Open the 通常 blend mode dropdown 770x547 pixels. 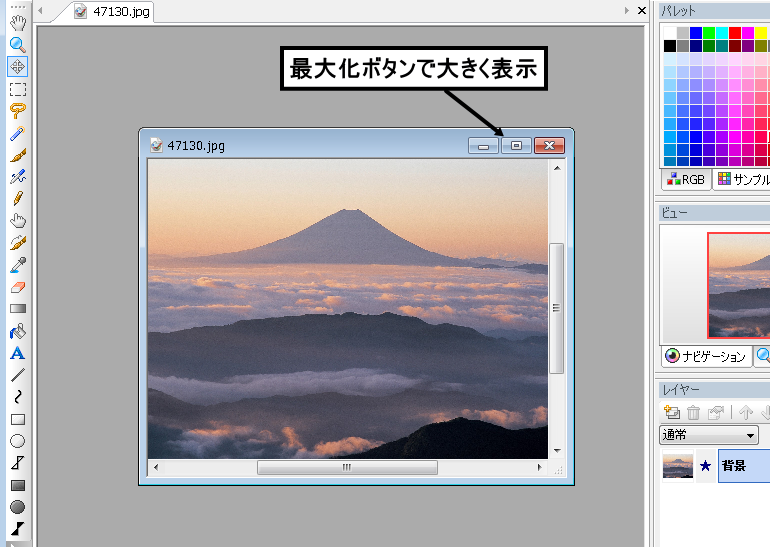[x=708, y=435]
